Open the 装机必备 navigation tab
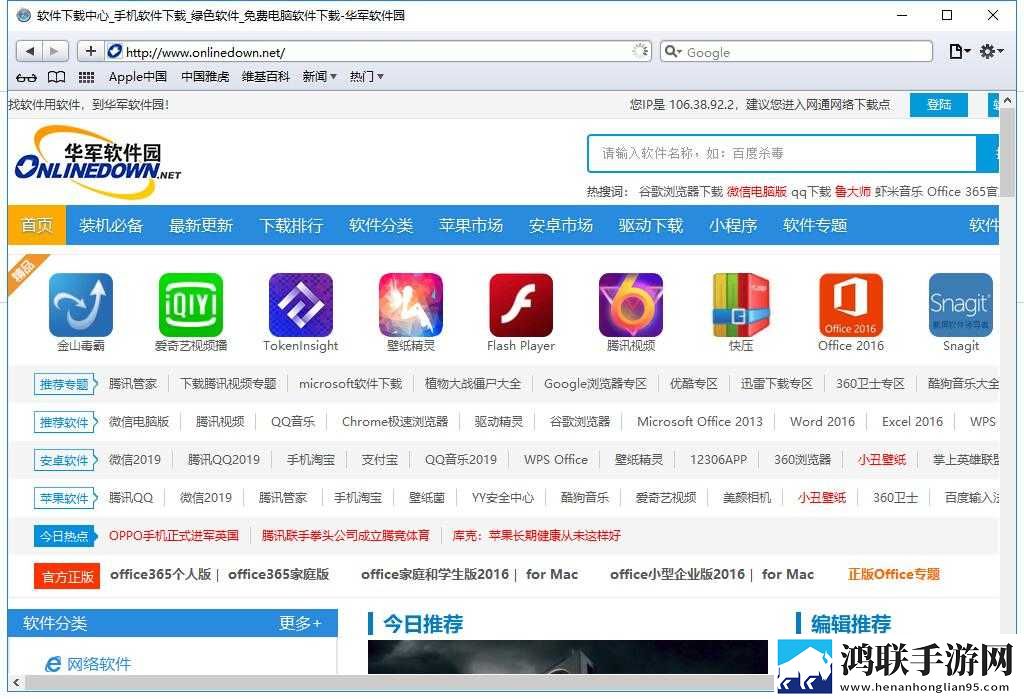 (x=111, y=225)
